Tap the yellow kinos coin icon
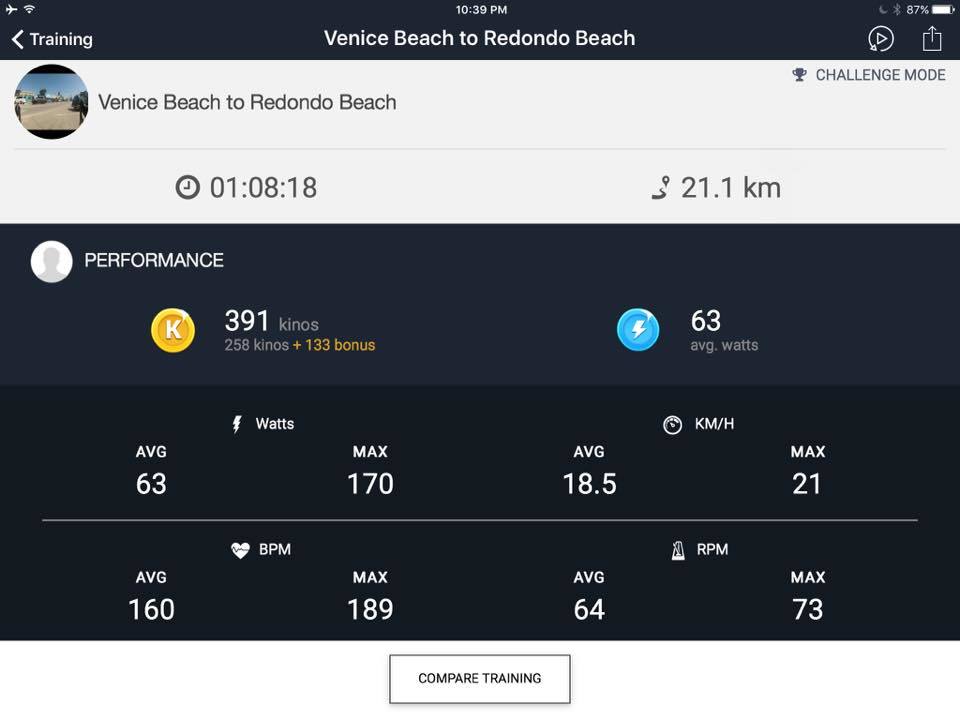Image resolution: width=960 pixels, height=720 pixels. point(173,330)
